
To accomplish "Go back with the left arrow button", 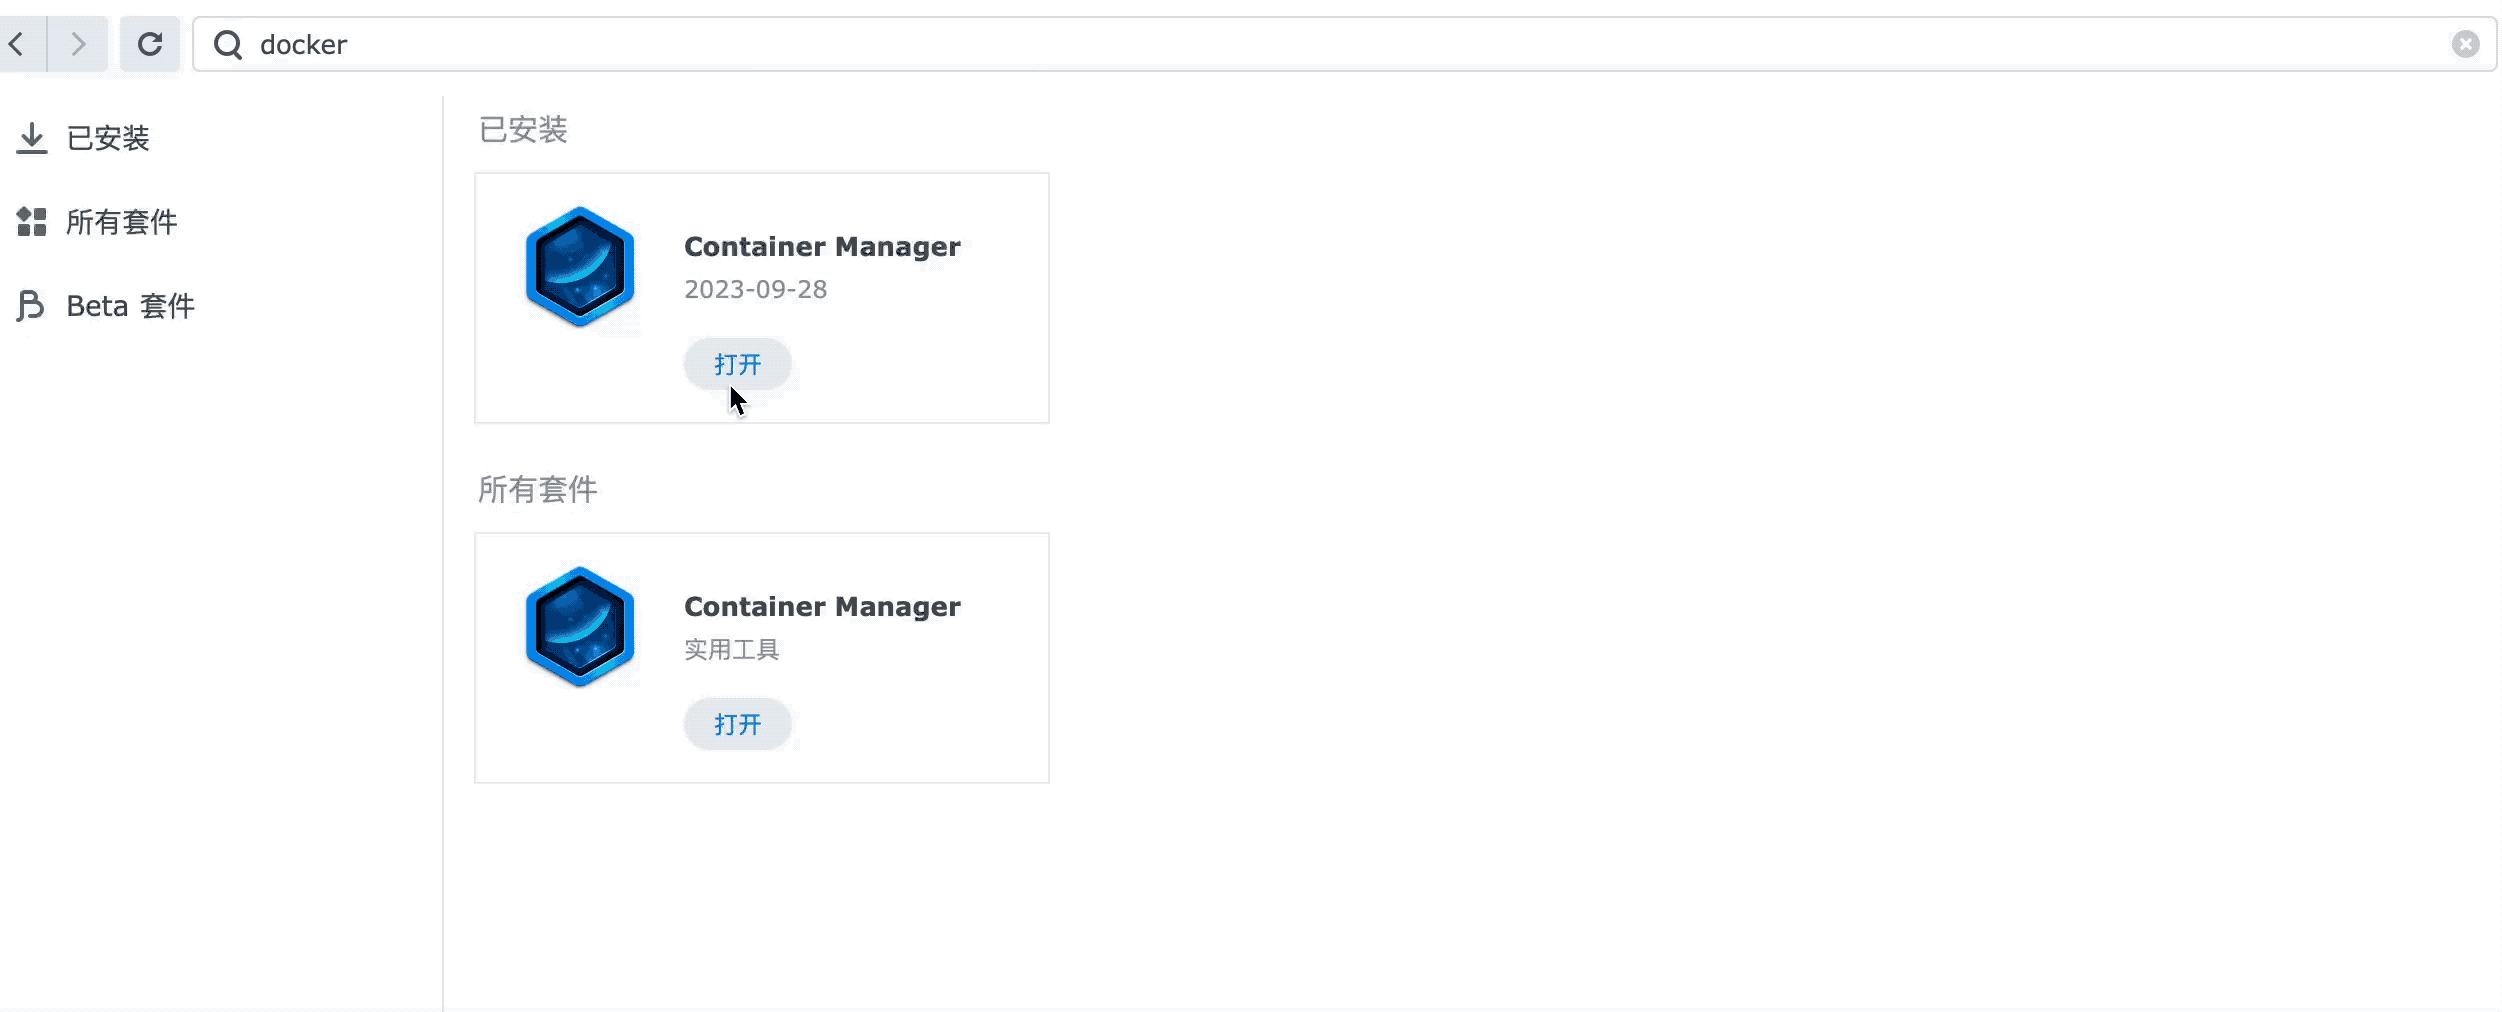I will [x=18, y=44].
